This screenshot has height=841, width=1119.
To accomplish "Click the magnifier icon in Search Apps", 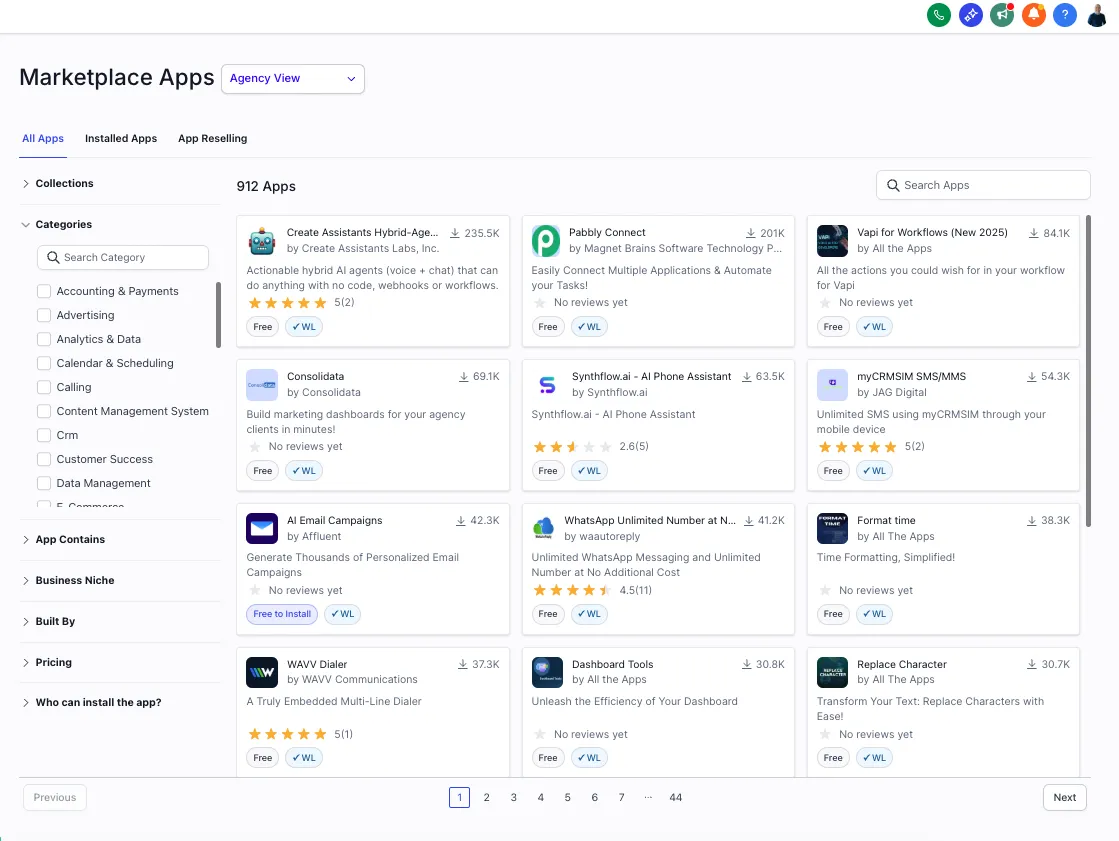I will point(893,186).
